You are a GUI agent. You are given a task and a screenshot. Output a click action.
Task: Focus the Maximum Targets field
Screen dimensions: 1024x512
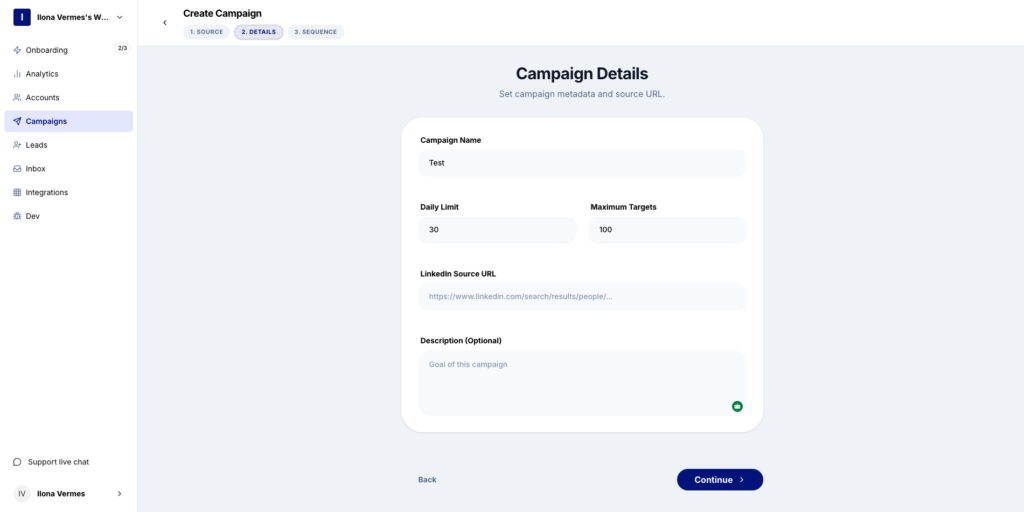pos(667,230)
